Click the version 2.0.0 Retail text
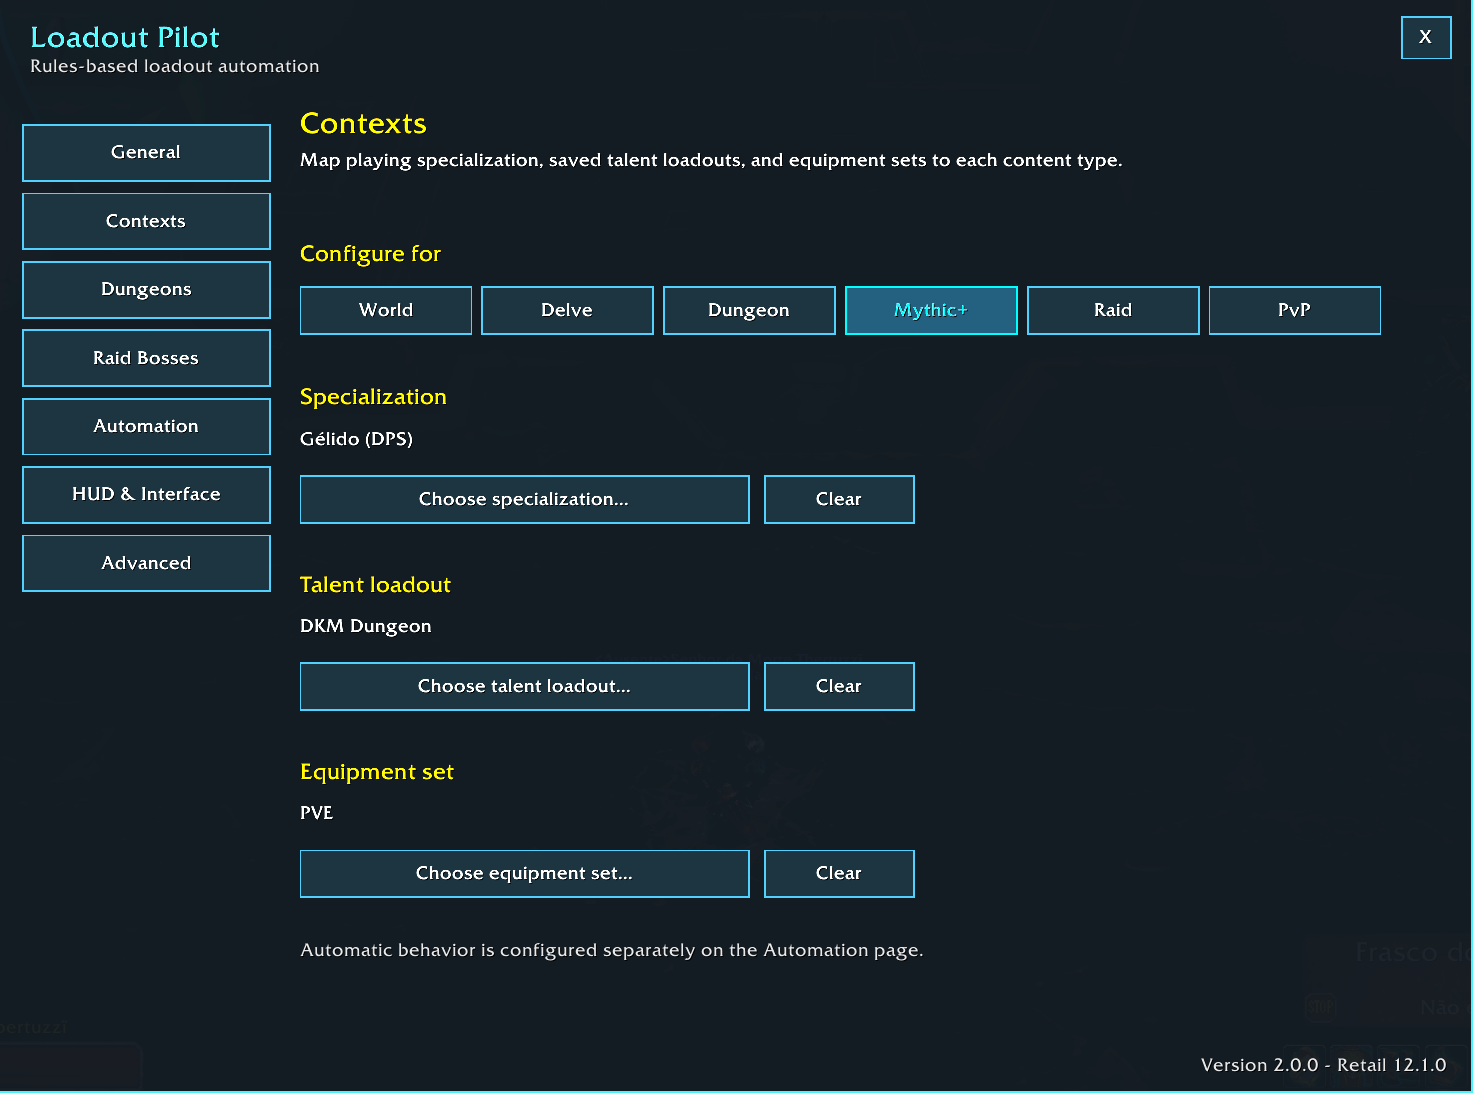The image size is (1473, 1093). pos(1324,1065)
